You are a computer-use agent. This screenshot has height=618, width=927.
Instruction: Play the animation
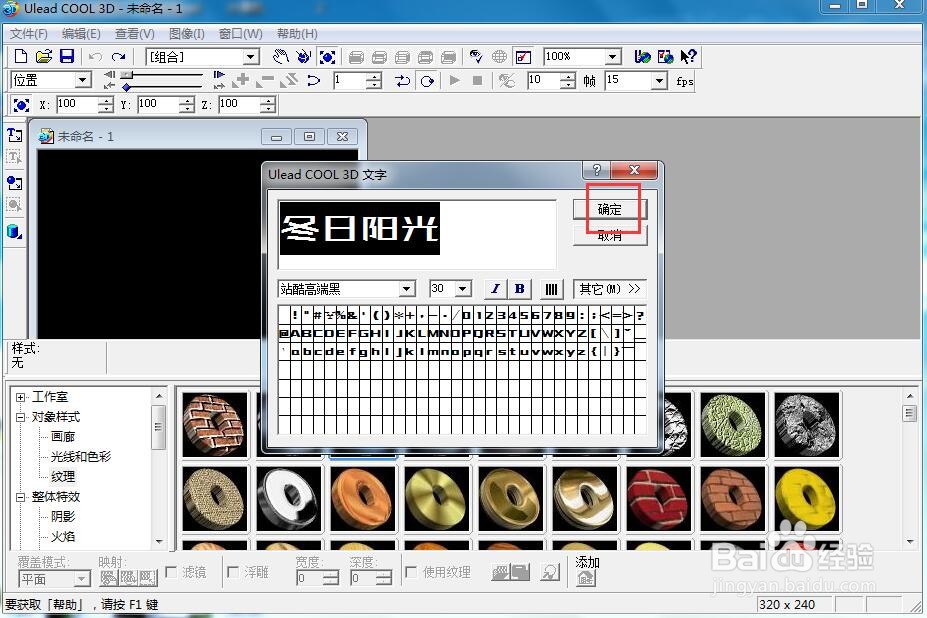[x=455, y=80]
